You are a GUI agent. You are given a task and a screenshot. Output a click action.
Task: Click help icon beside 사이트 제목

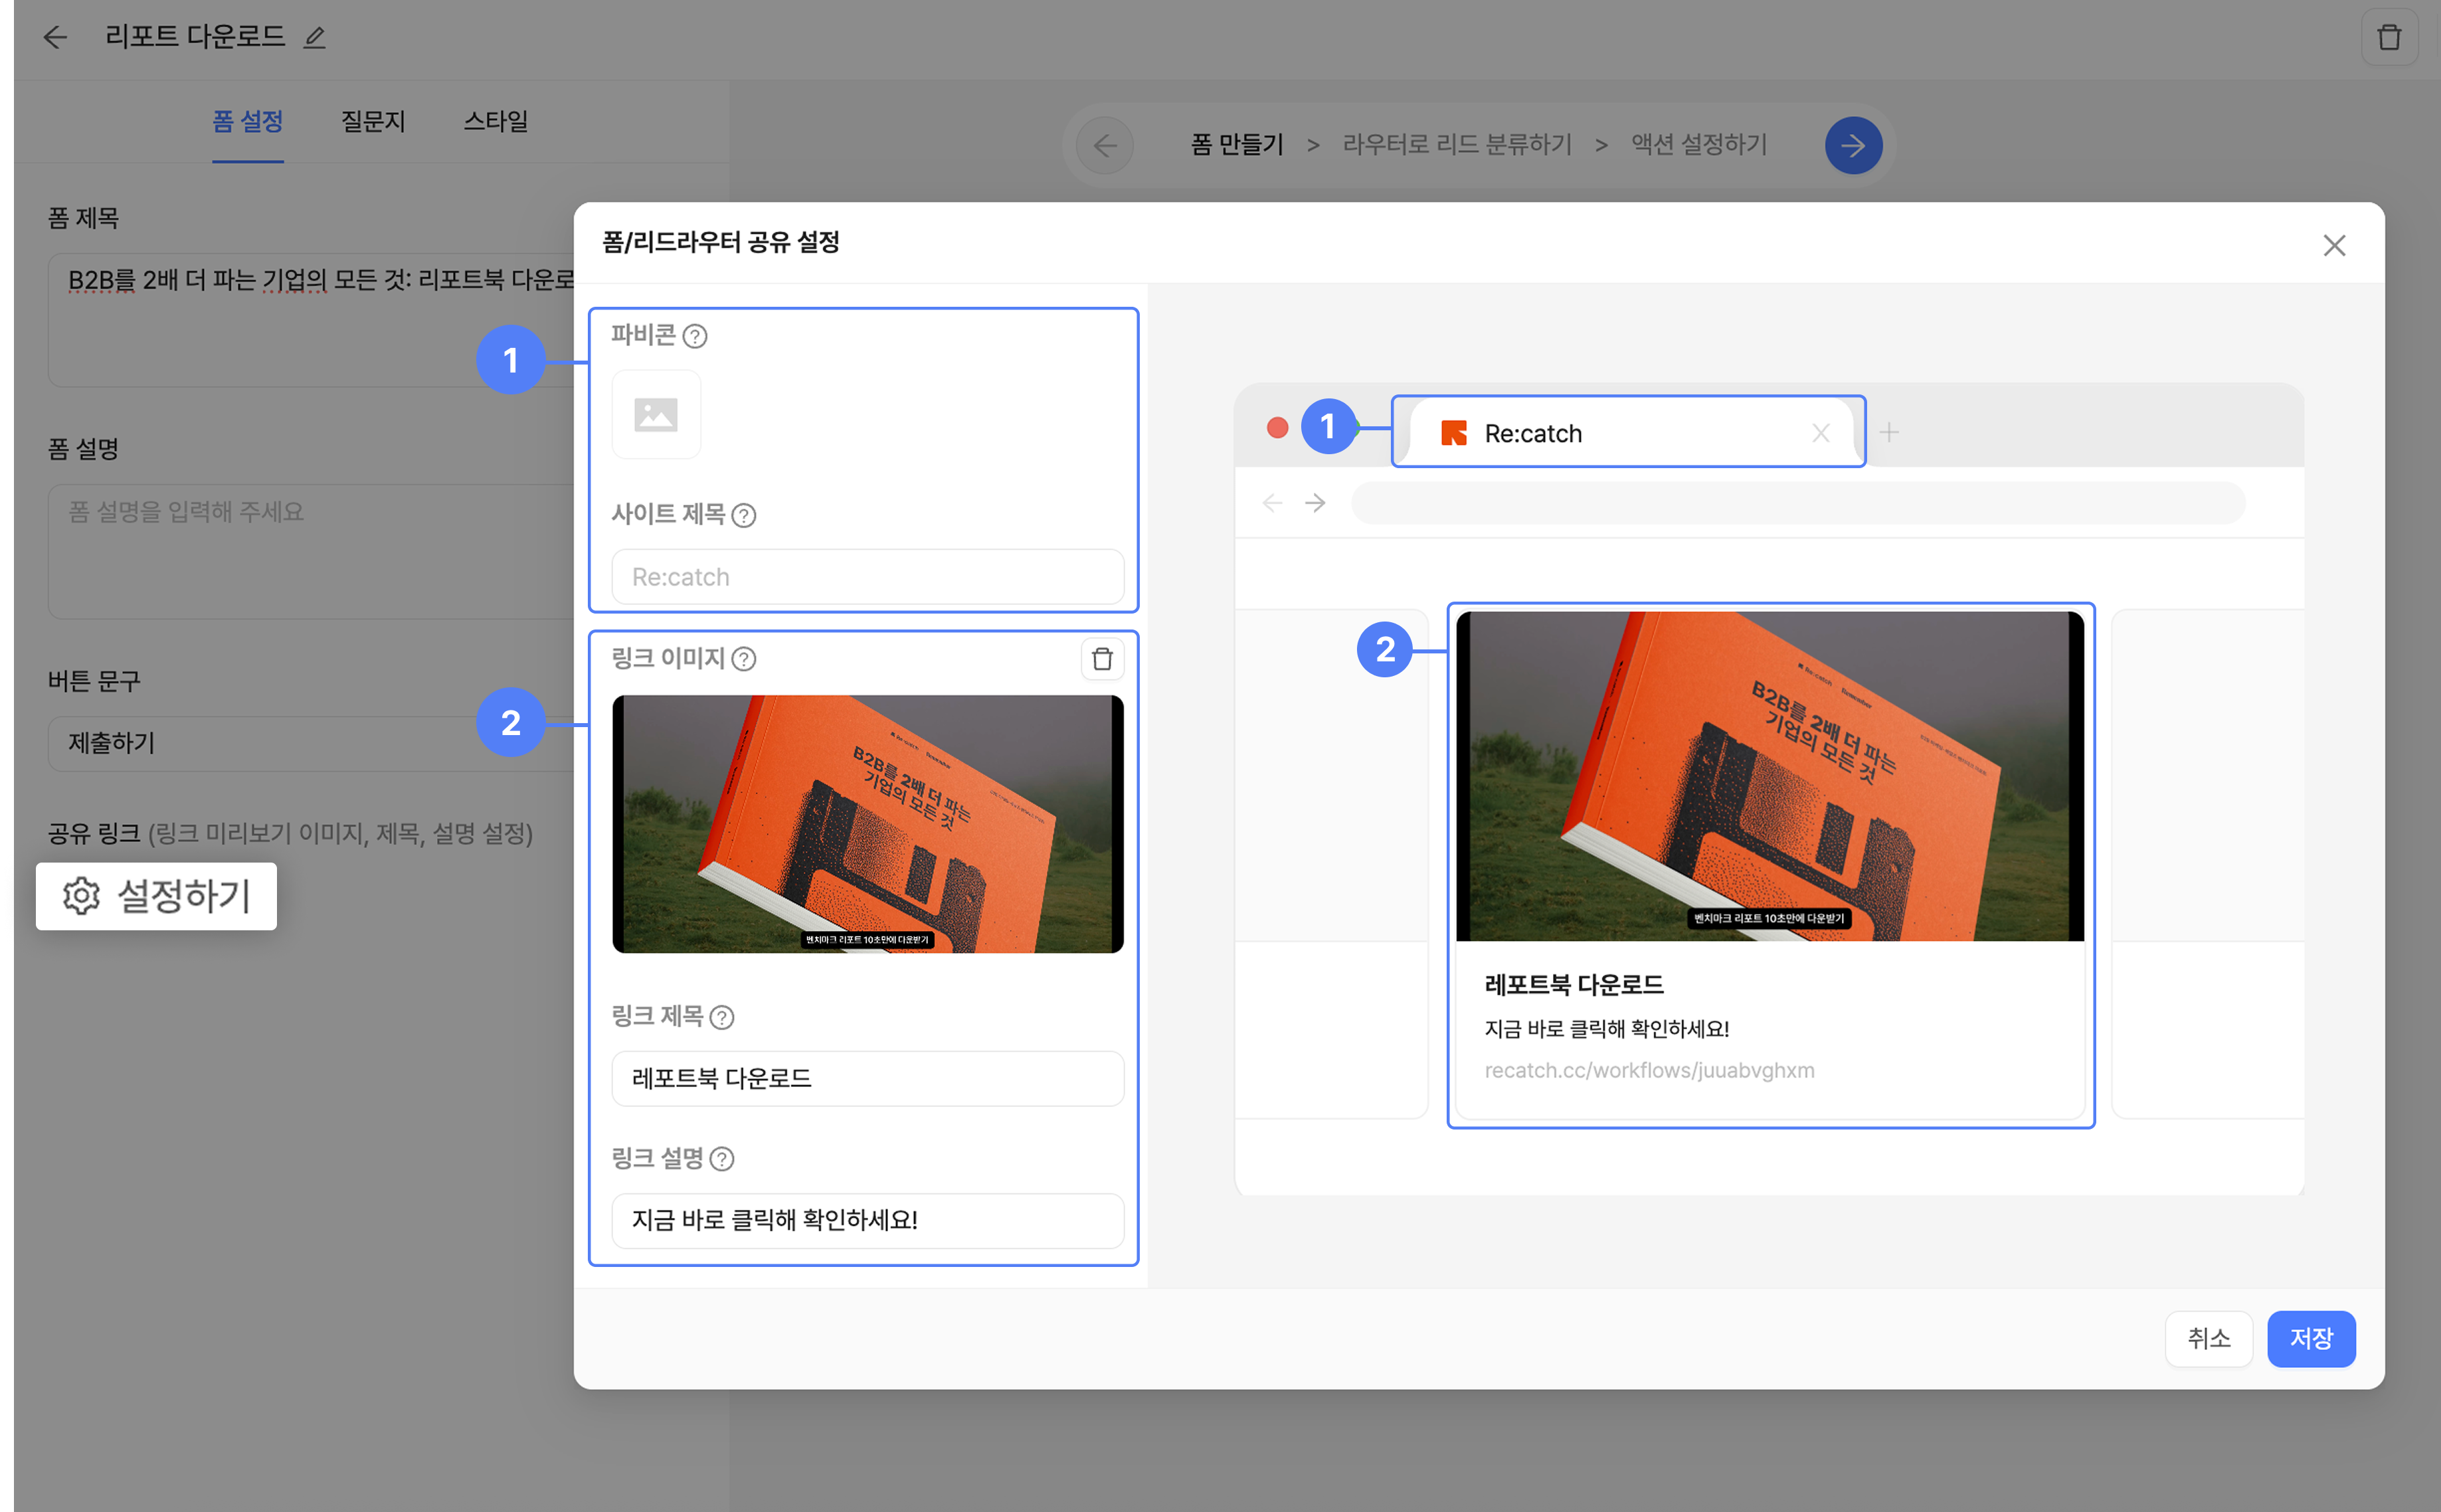pyautogui.click(x=744, y=515)
